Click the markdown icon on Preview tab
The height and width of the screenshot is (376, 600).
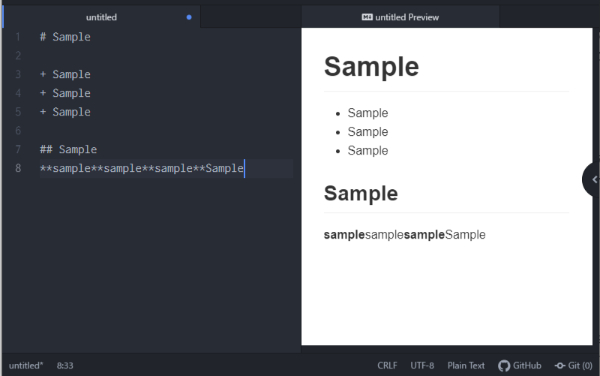(x=367, y=17)
